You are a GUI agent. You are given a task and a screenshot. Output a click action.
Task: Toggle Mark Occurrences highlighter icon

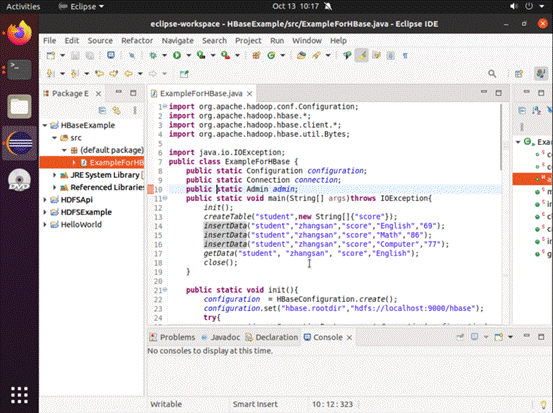click(361, 55)
